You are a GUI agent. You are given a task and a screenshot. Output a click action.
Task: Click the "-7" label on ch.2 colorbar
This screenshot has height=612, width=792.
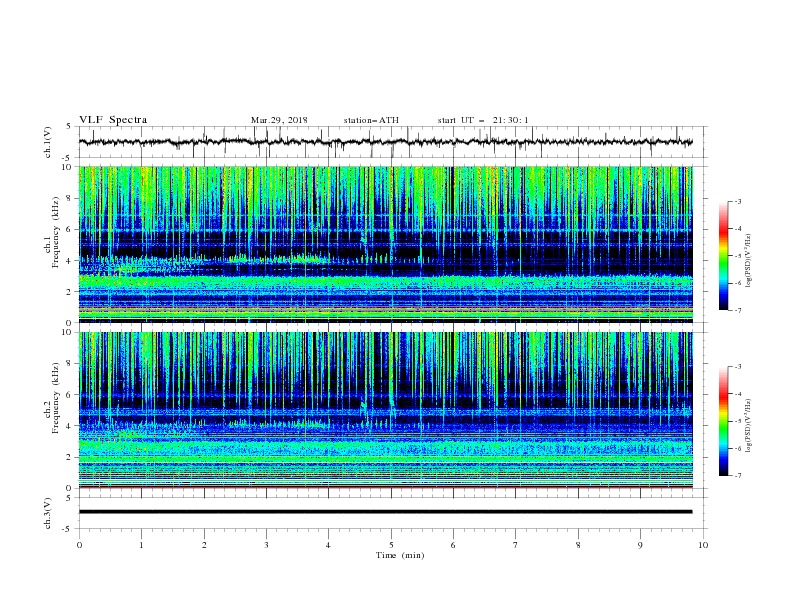coord(738,475)
